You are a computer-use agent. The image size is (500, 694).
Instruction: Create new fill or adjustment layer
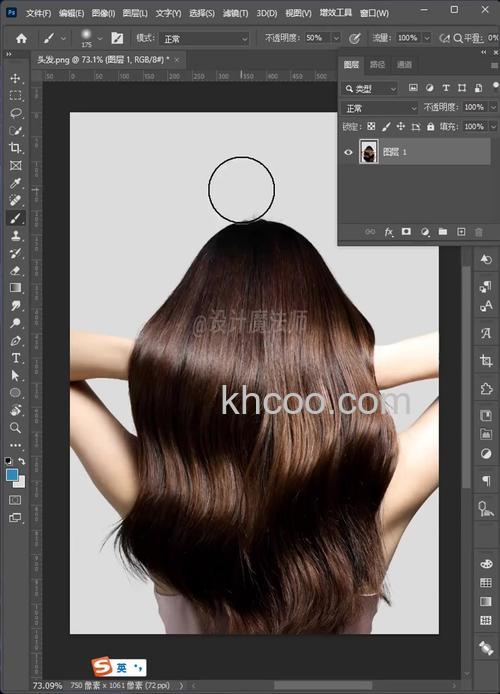425,232
